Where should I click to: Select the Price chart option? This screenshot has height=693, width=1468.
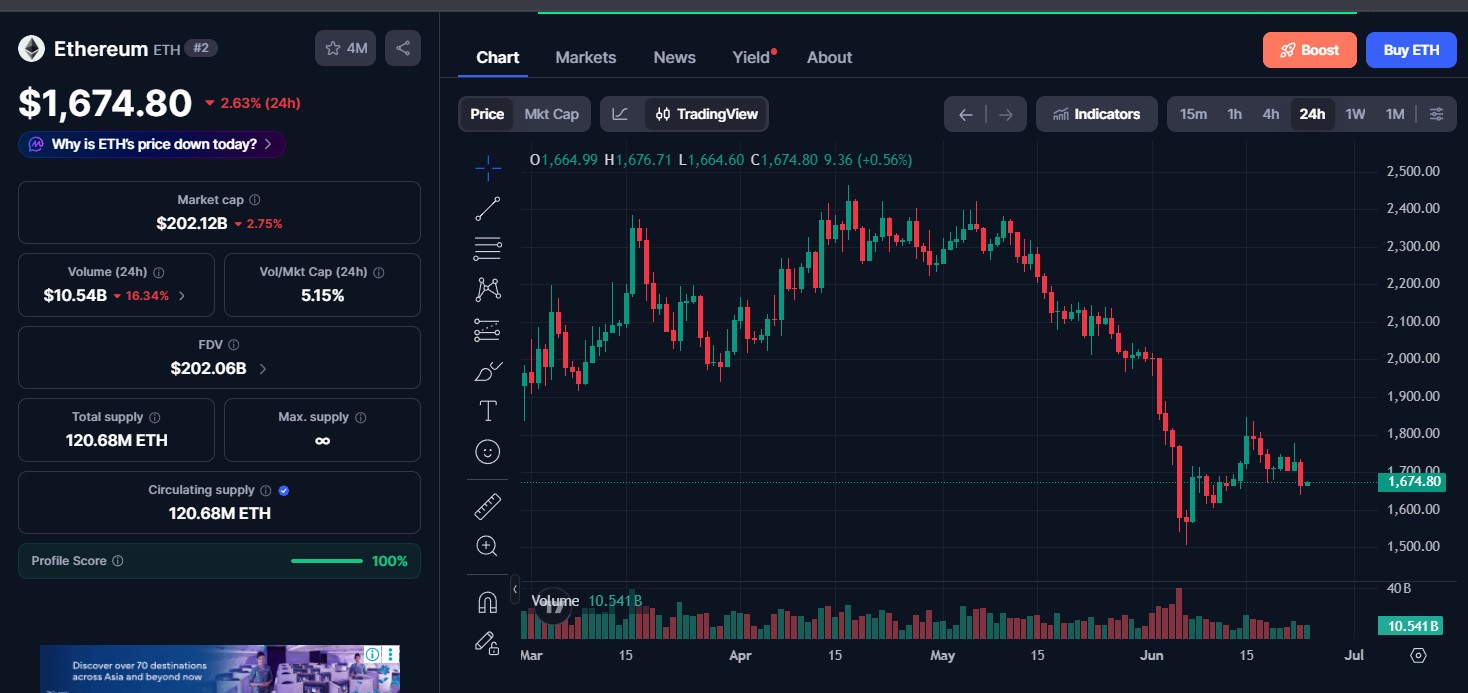point(487,114)
